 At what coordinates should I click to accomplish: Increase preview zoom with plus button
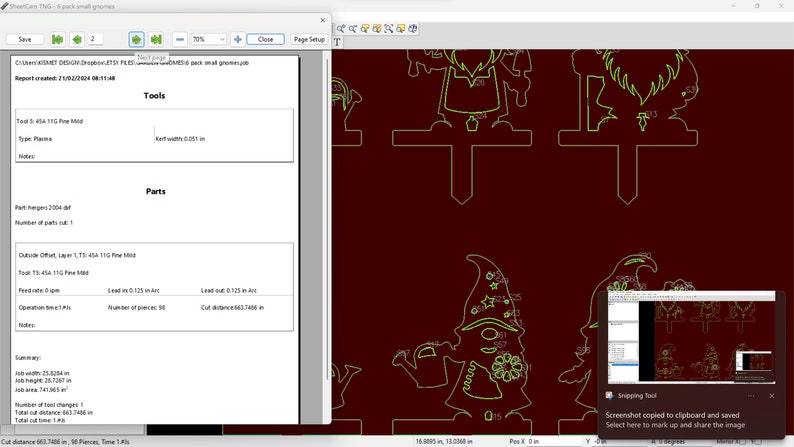point(237,39)
